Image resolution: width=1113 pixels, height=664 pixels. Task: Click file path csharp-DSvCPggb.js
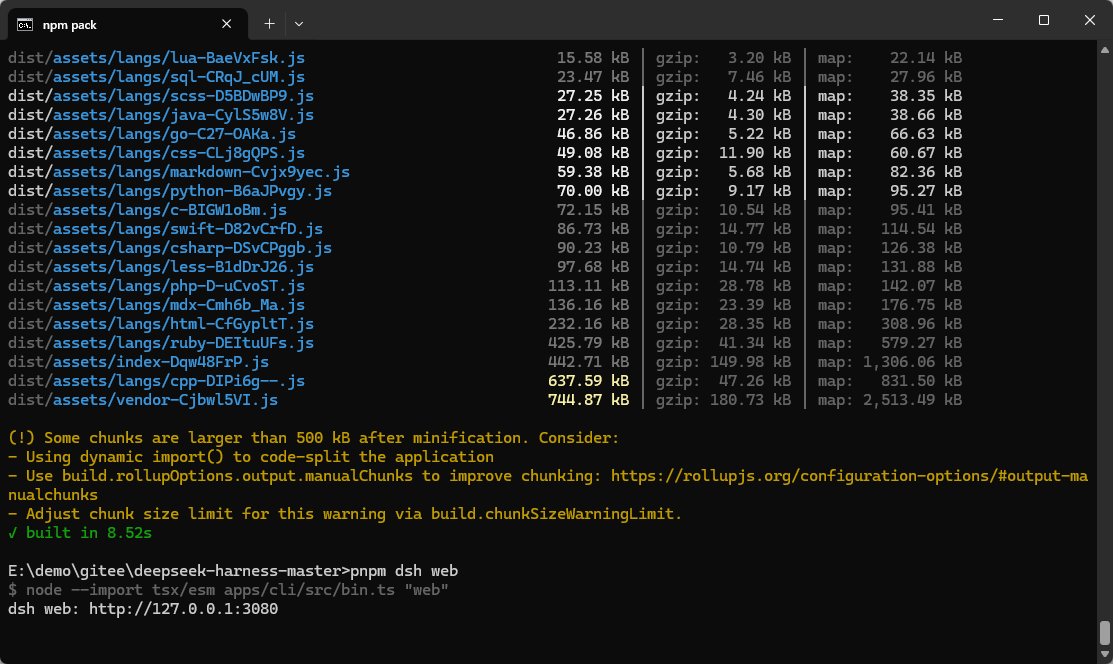point(170,248)
